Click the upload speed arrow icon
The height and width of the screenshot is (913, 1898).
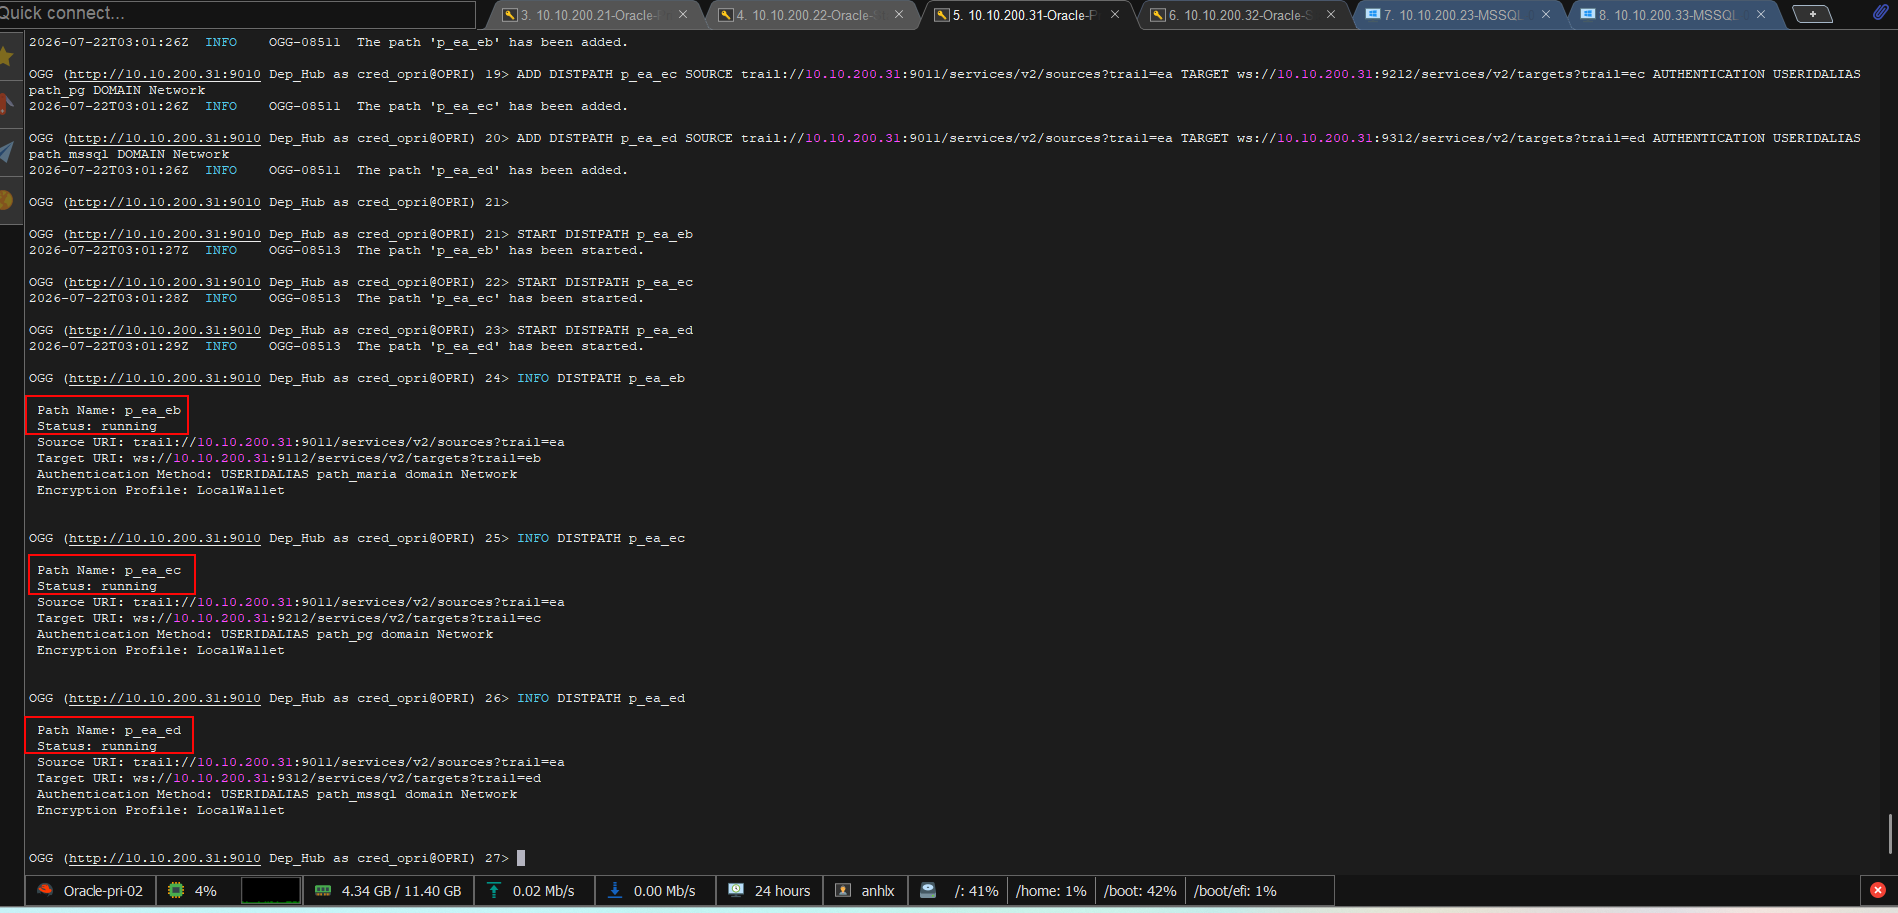494,890
